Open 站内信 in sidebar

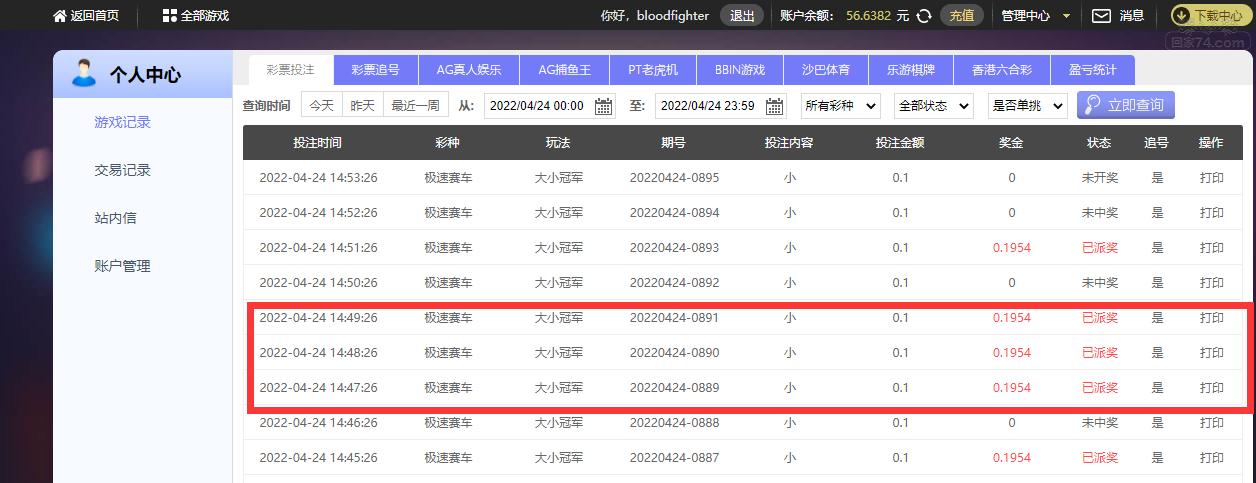click(115, 218)
